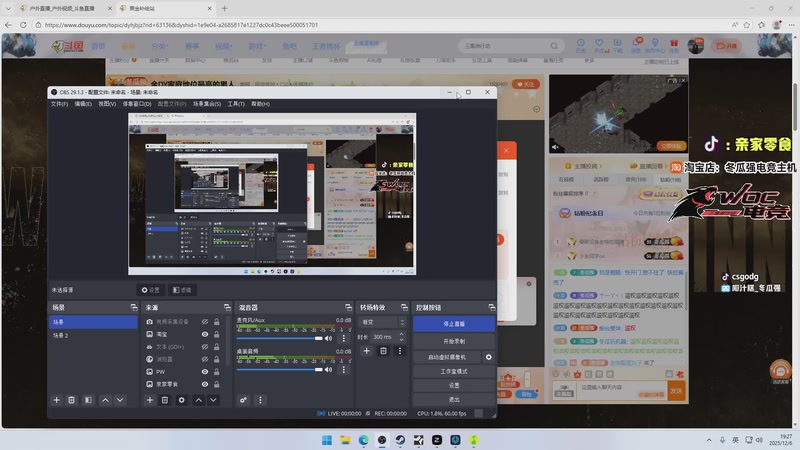The height and width of the screenshot is (450, 800).
Task: Click search magnifier in Douyu search box
Action: coord(554,46)
